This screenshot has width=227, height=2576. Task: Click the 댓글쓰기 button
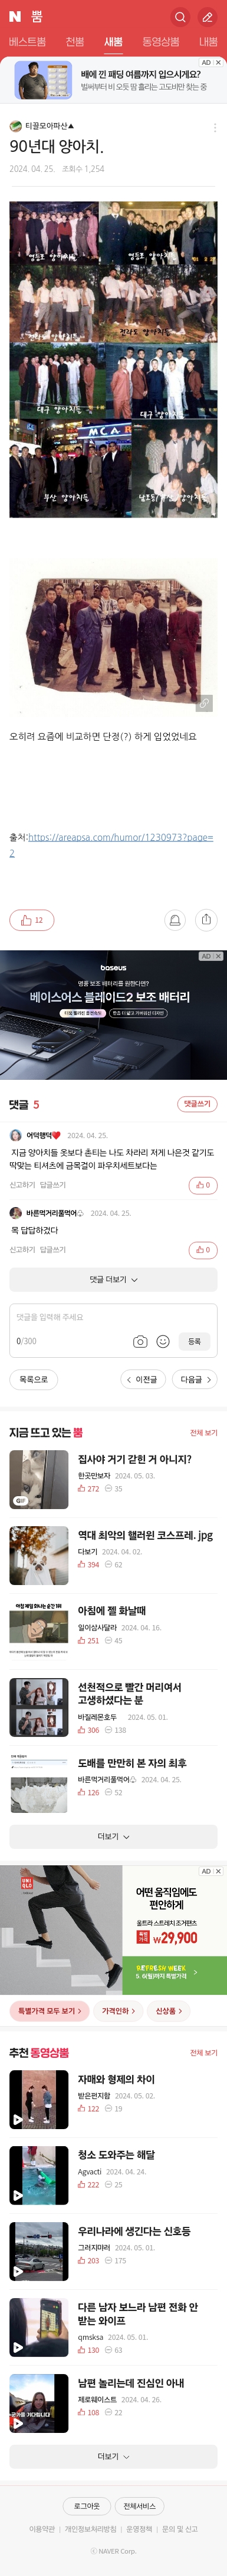tap(197, 1104)
